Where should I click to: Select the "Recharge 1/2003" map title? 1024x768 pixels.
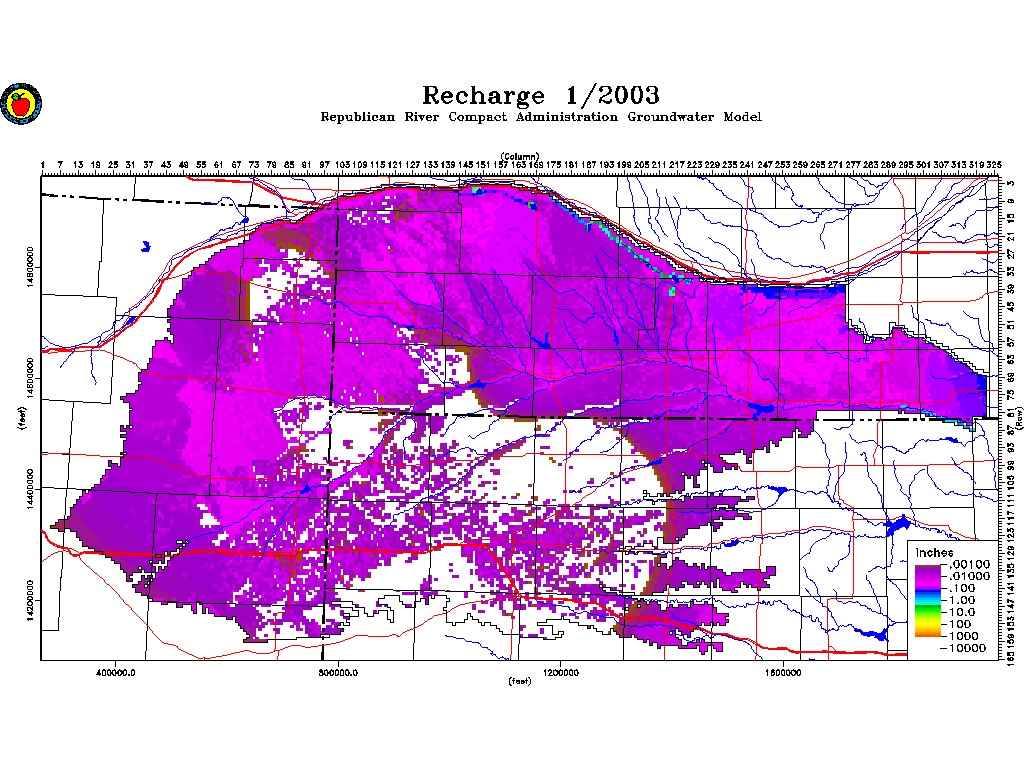(541, 95)
